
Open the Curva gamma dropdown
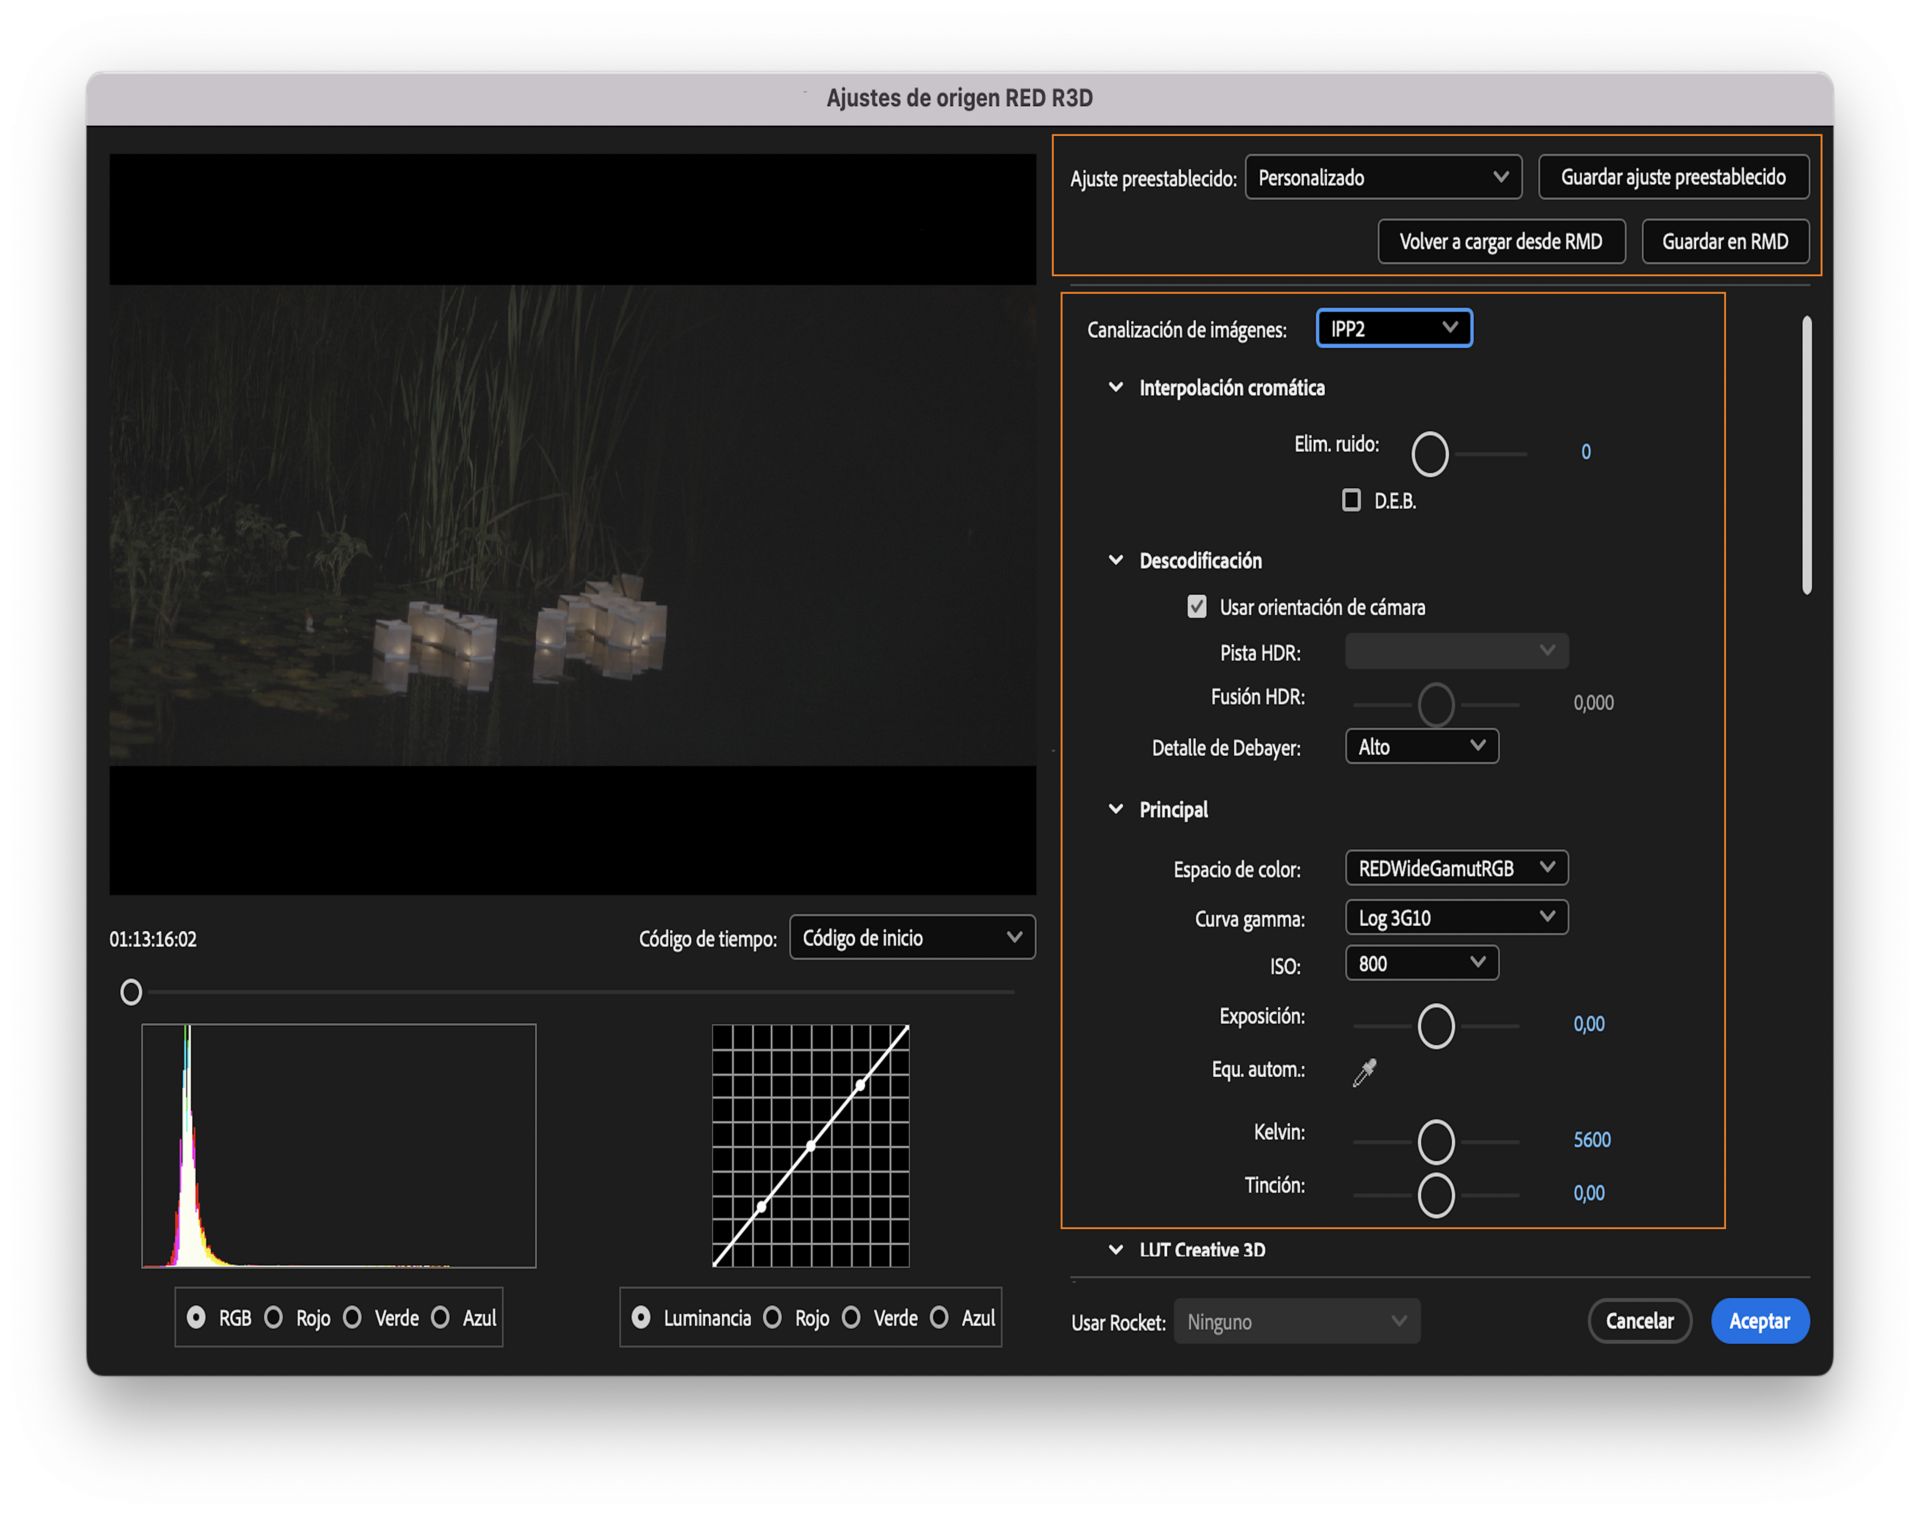pos(1455,917)
